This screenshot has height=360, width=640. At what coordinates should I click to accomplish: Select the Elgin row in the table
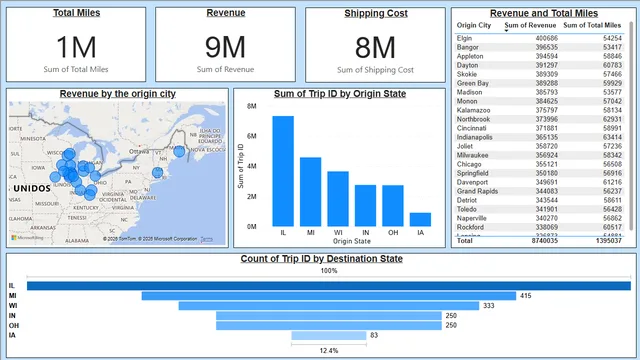tap(540, 38)
